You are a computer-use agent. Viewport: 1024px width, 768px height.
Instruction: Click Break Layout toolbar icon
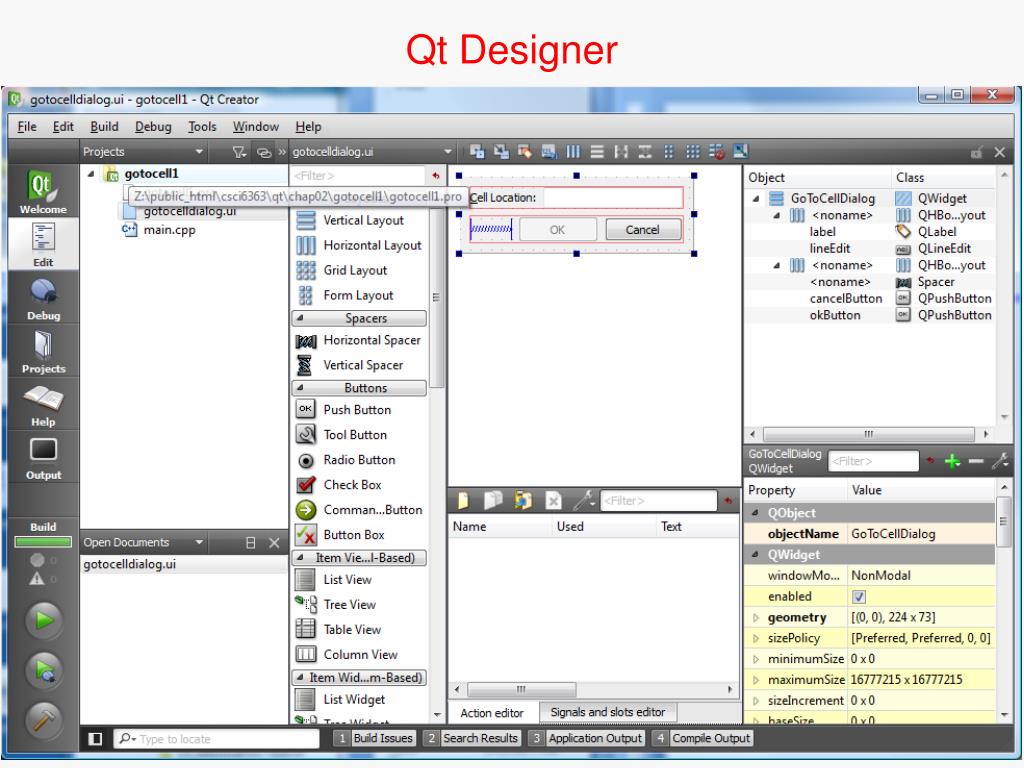point(716,152)
